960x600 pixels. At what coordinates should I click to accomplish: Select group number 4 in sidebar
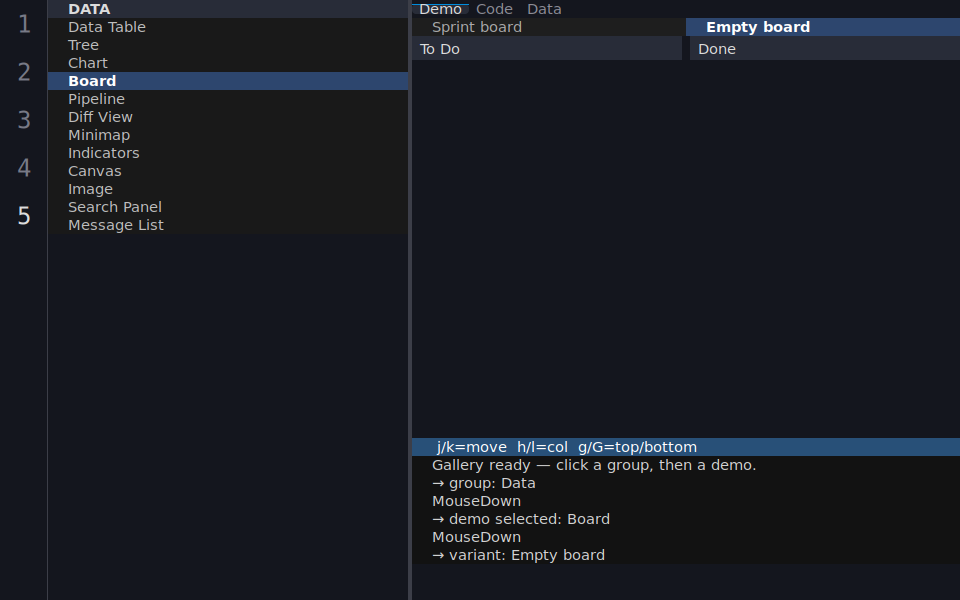coord(24,167)
